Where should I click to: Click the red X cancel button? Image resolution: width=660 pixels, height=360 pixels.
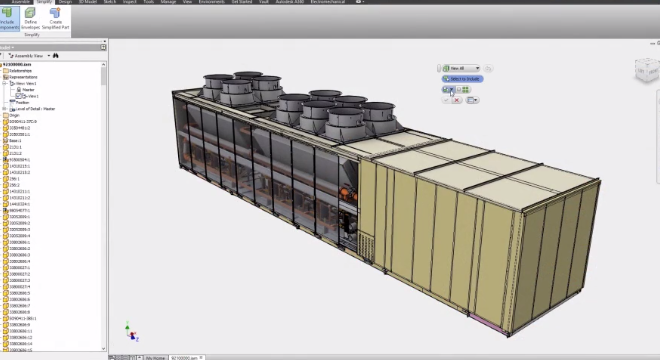[x=457, y=100]
